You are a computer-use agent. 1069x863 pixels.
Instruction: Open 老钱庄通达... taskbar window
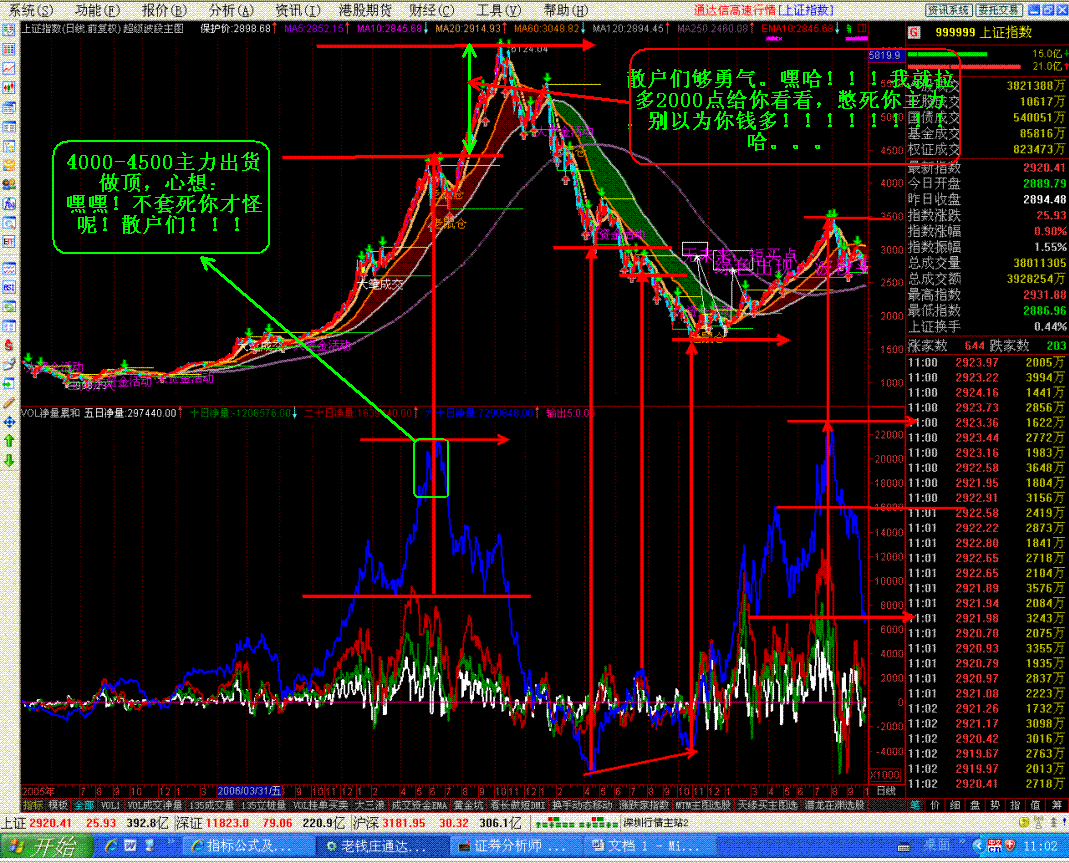[x=384, y=846]
